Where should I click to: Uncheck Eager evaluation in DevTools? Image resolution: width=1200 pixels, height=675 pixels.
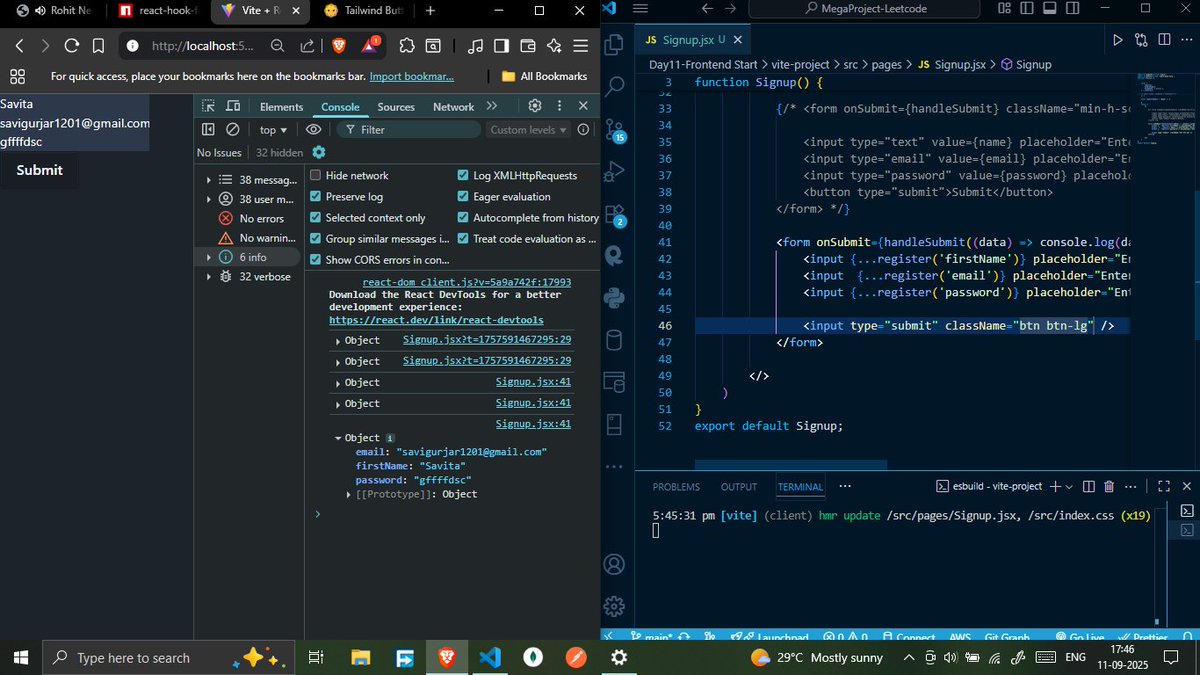click(464, 197)
